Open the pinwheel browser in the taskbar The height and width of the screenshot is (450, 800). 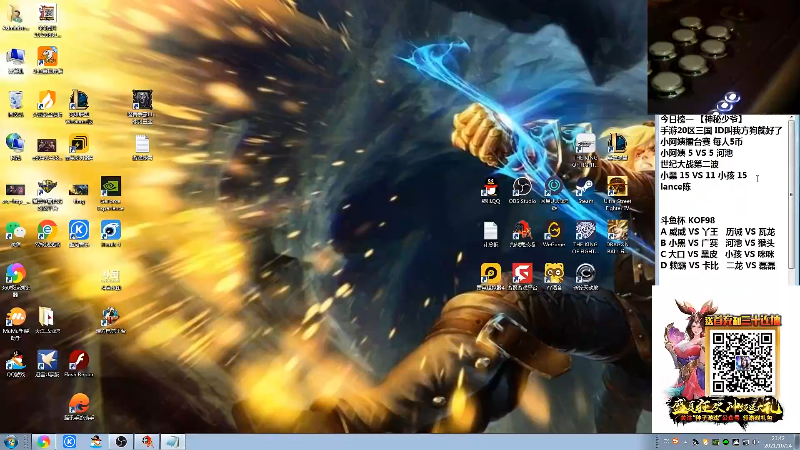43,442
